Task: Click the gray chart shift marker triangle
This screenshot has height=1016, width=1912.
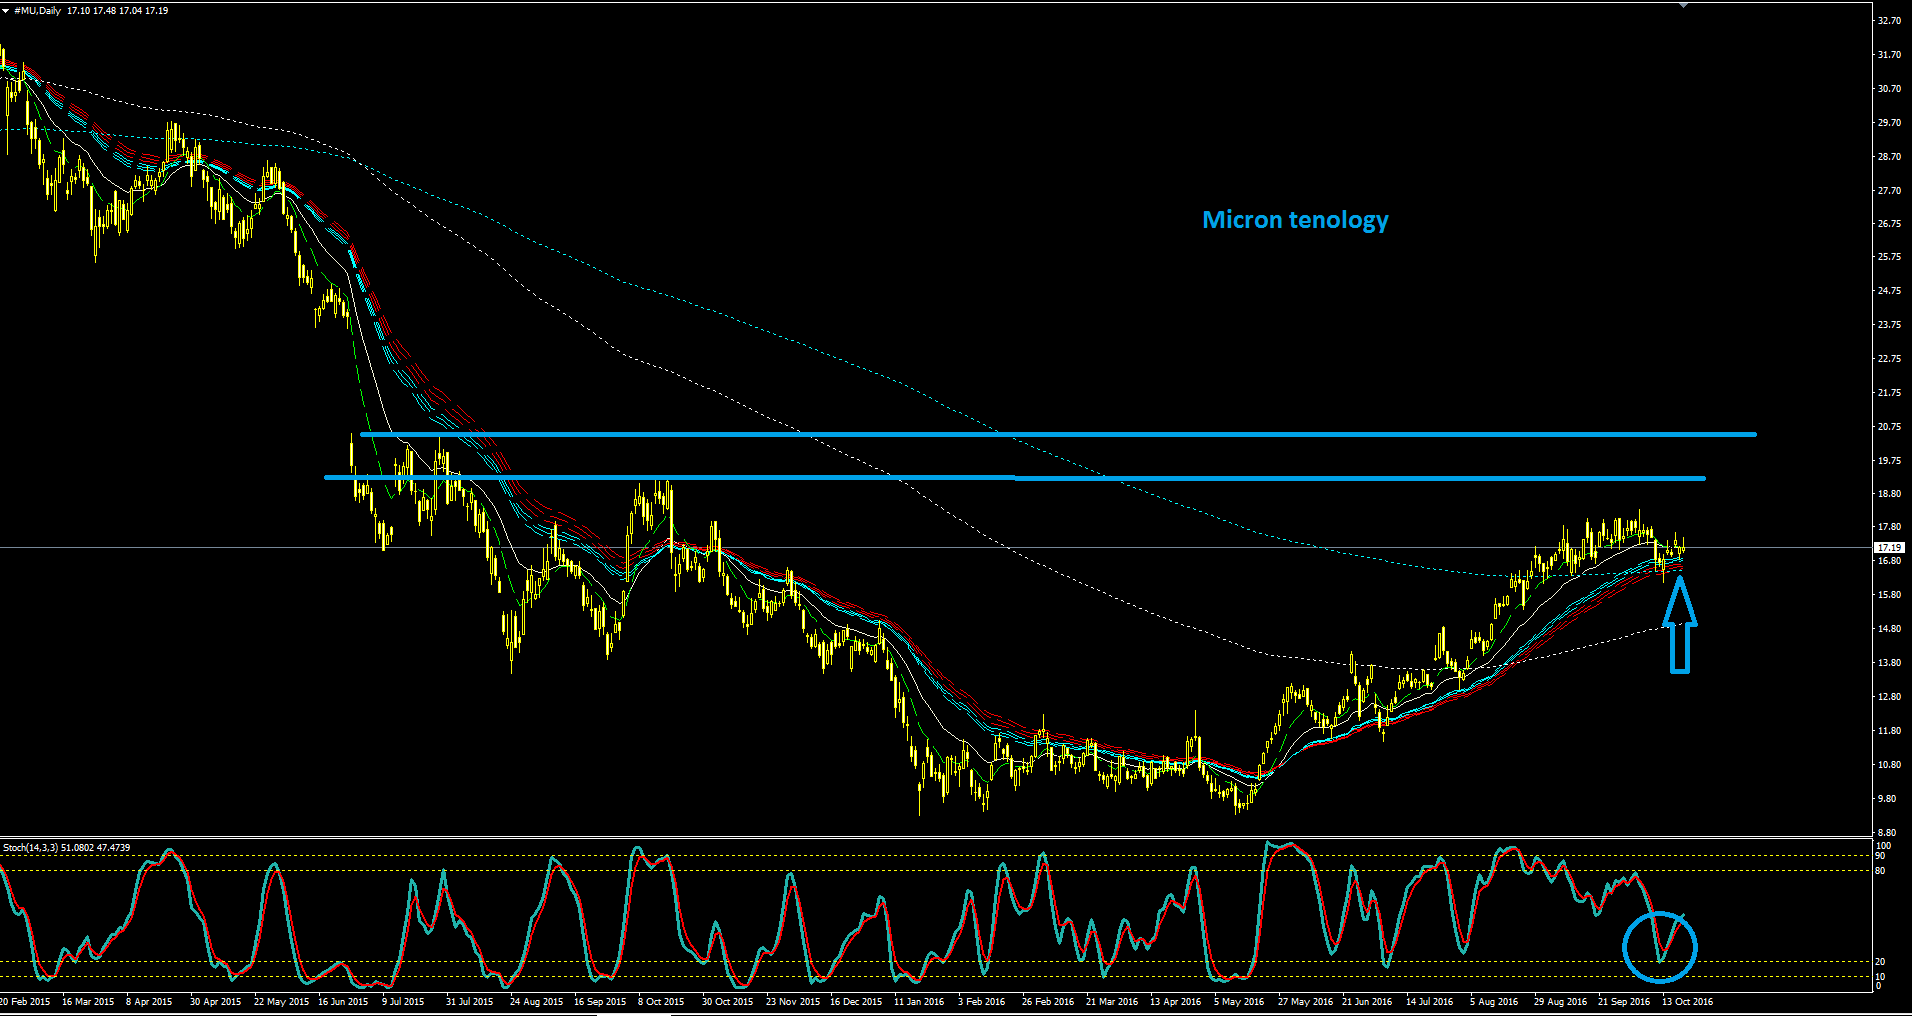Action: 1683,5
